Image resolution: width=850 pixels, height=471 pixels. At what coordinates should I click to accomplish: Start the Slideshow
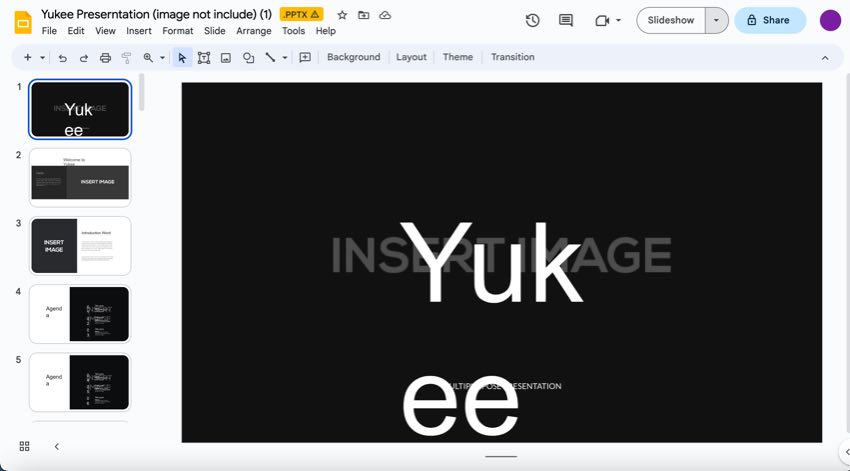[671, 21]
